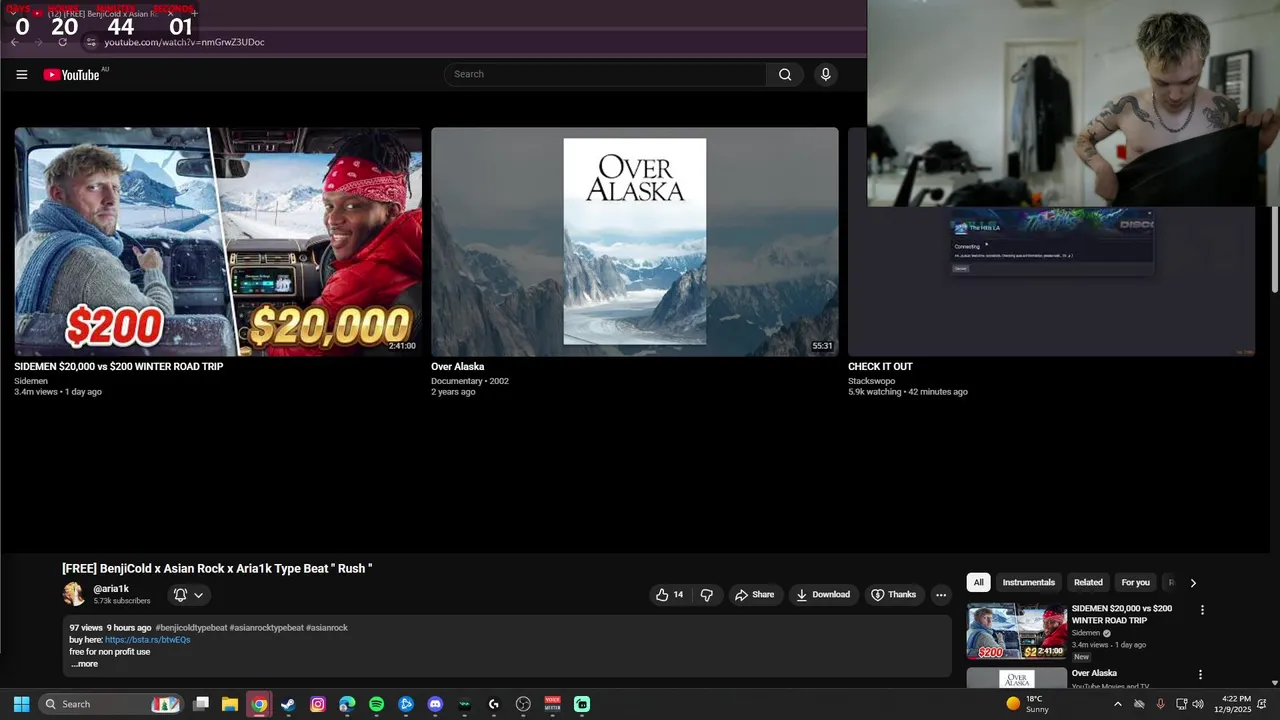Open the @aria1k channel name link
This screenshot has height=720, width=1280.
[111, 589]
